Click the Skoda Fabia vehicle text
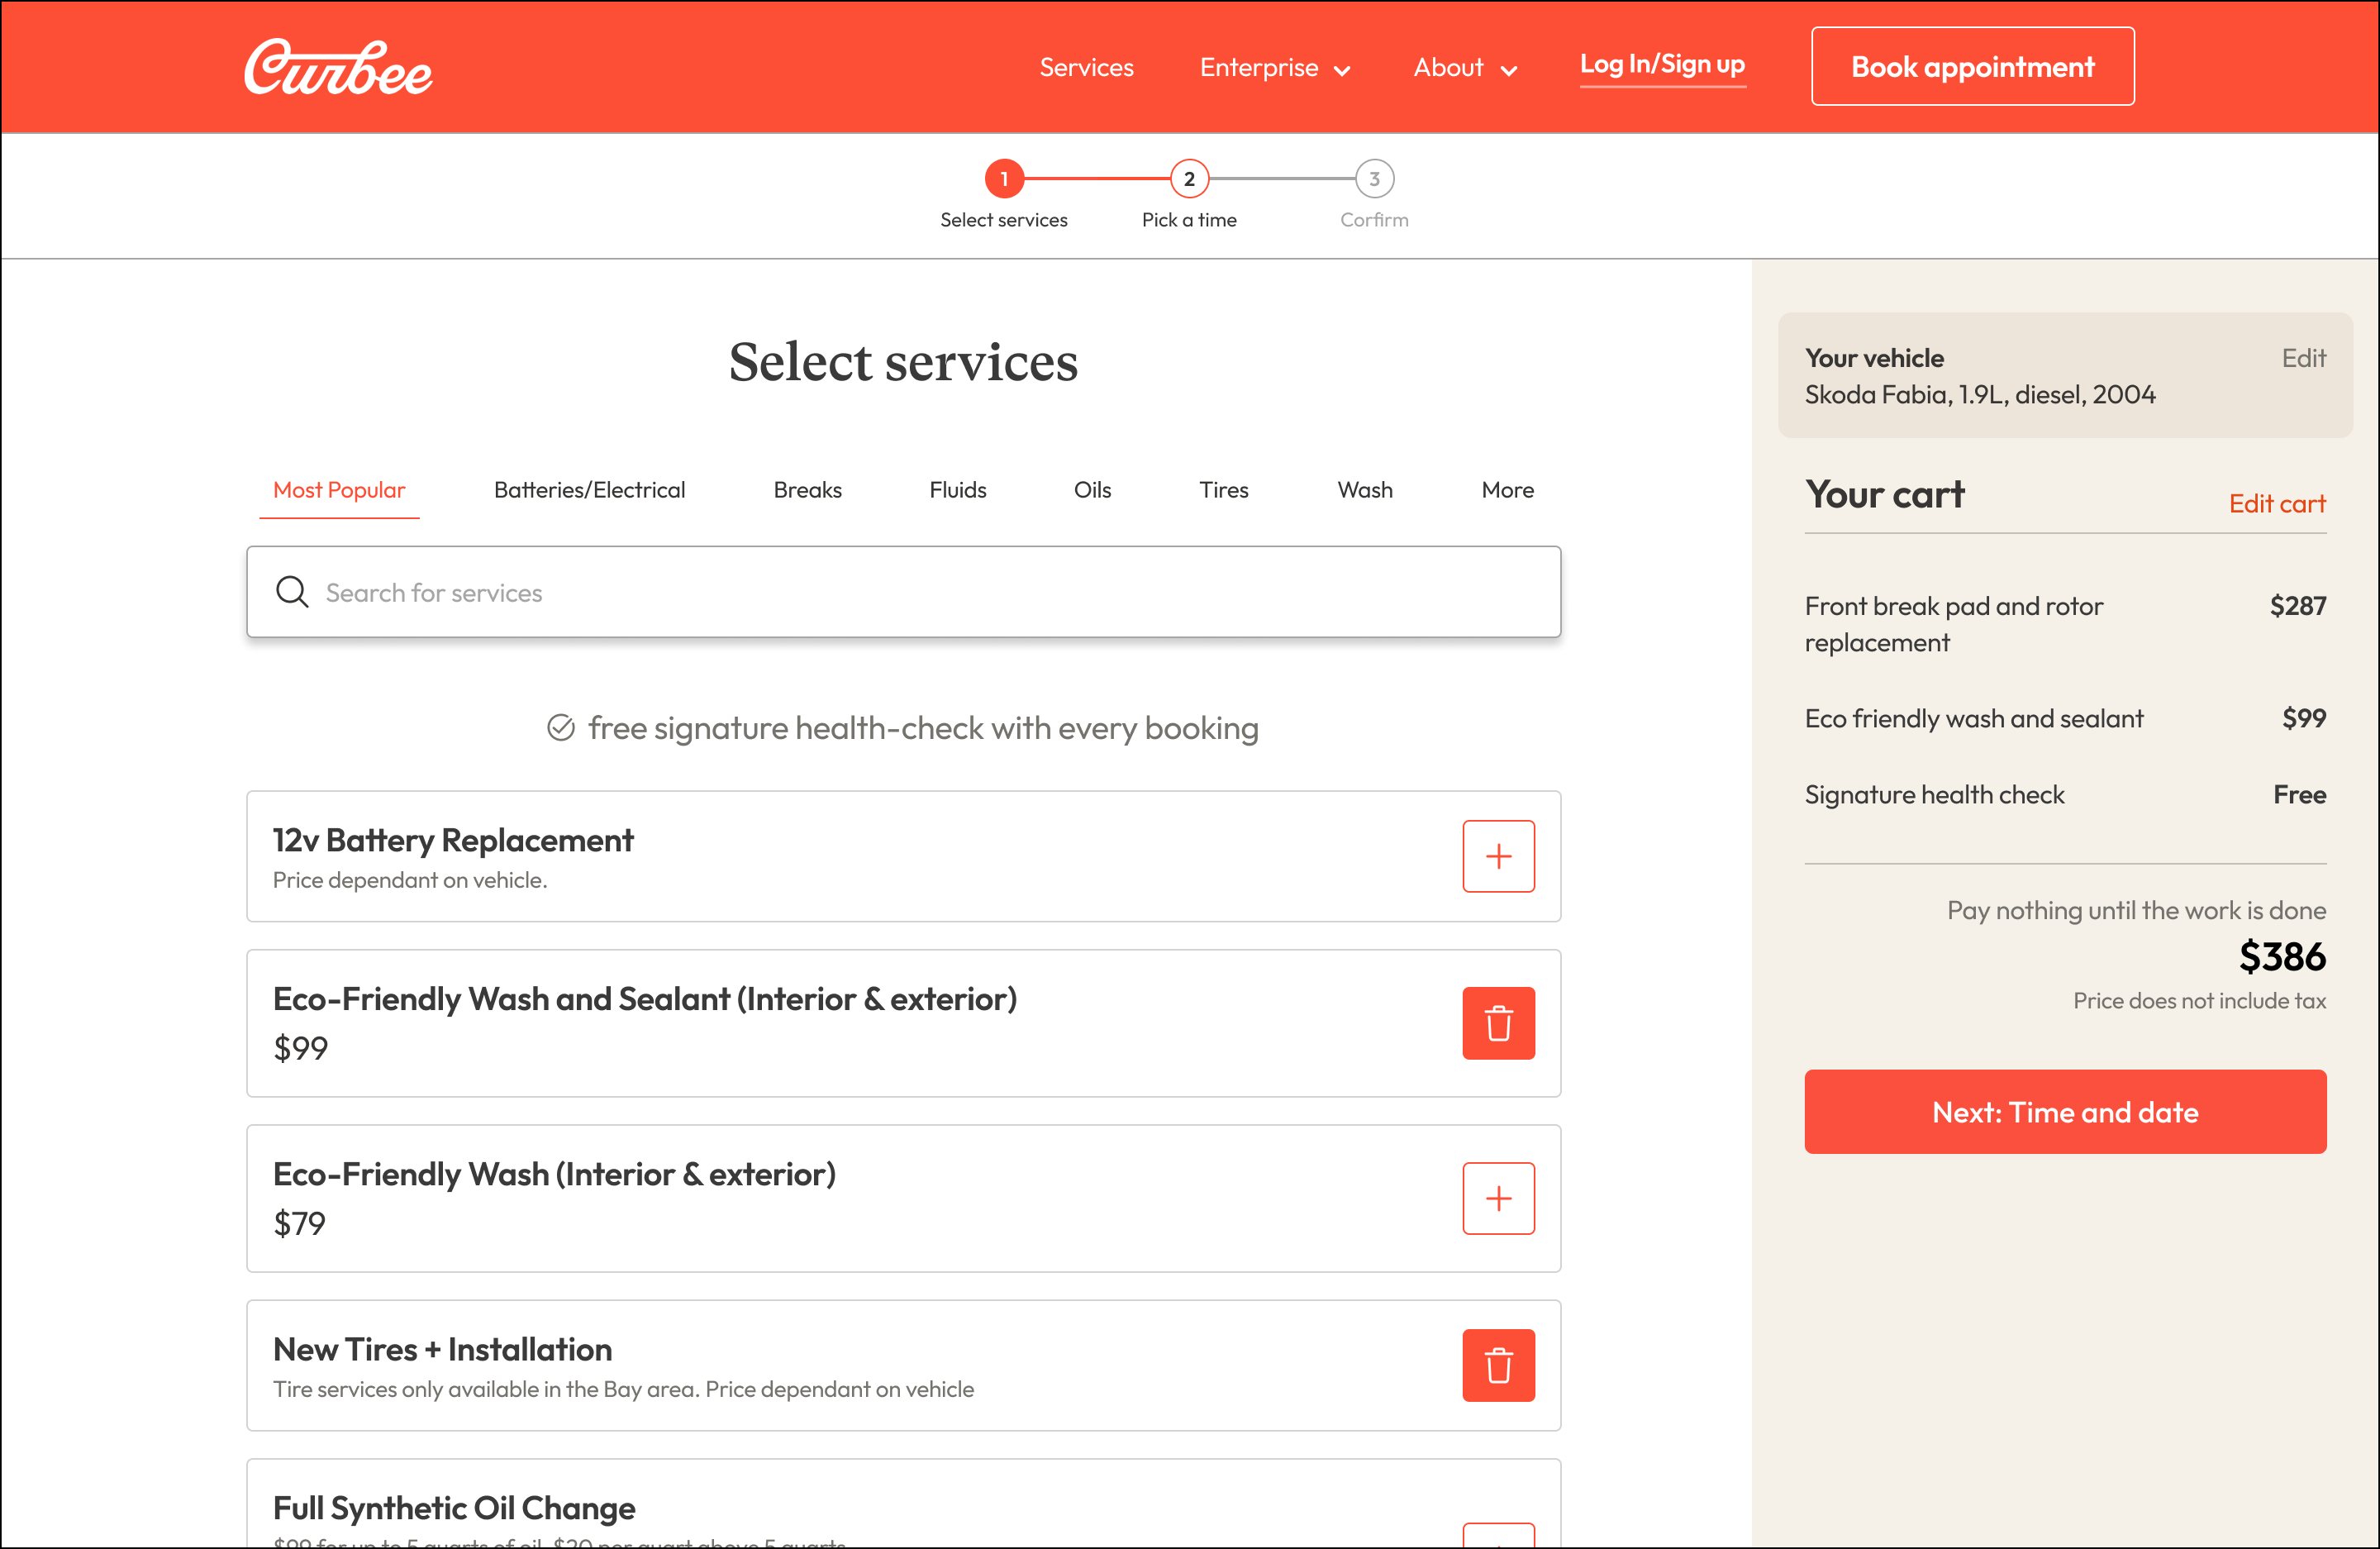Image resolution: width=2380 pixels, height=1549 pixels. [x=1979, y=395]
